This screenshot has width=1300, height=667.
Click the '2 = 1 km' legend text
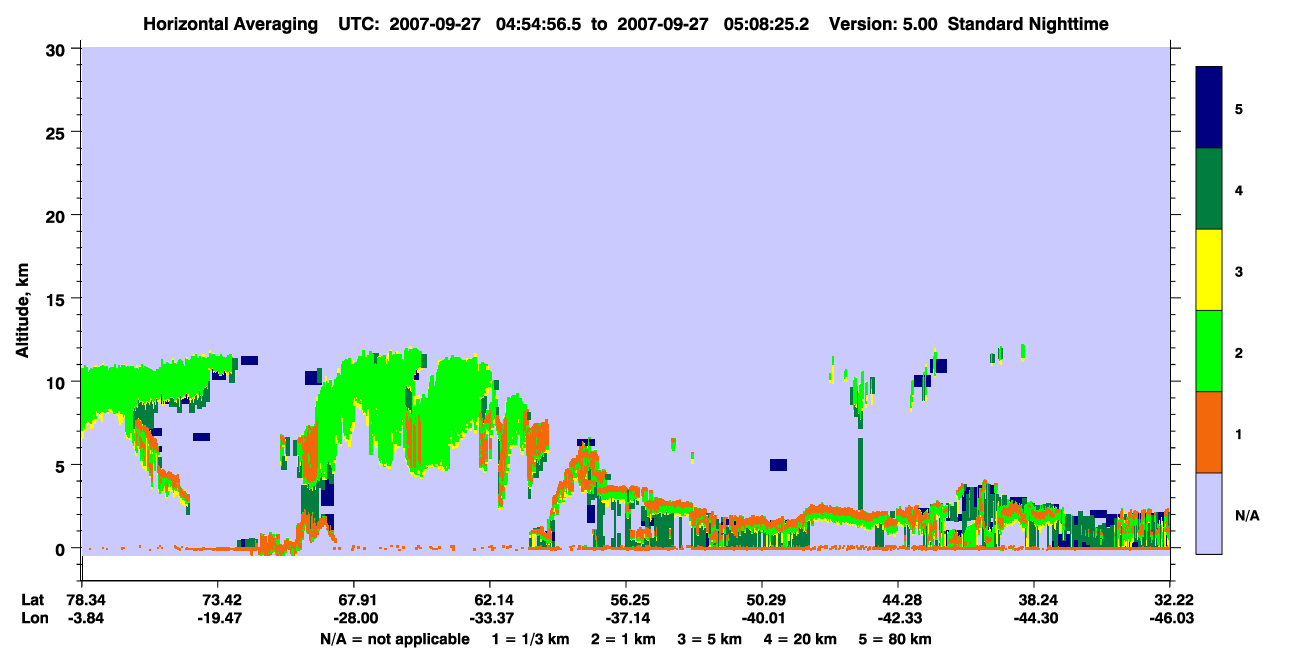625,639
